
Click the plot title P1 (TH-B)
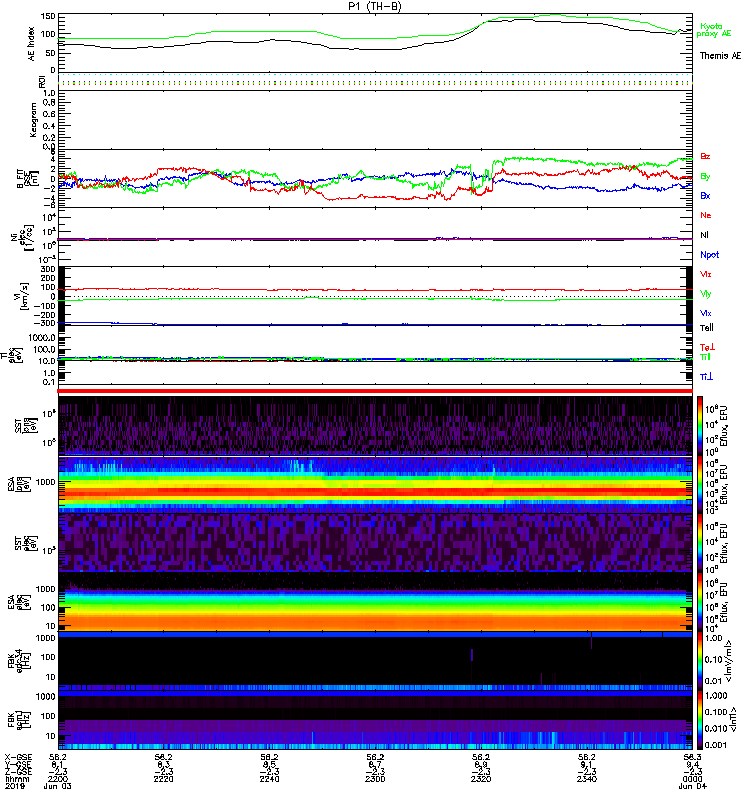click(374, 6)
